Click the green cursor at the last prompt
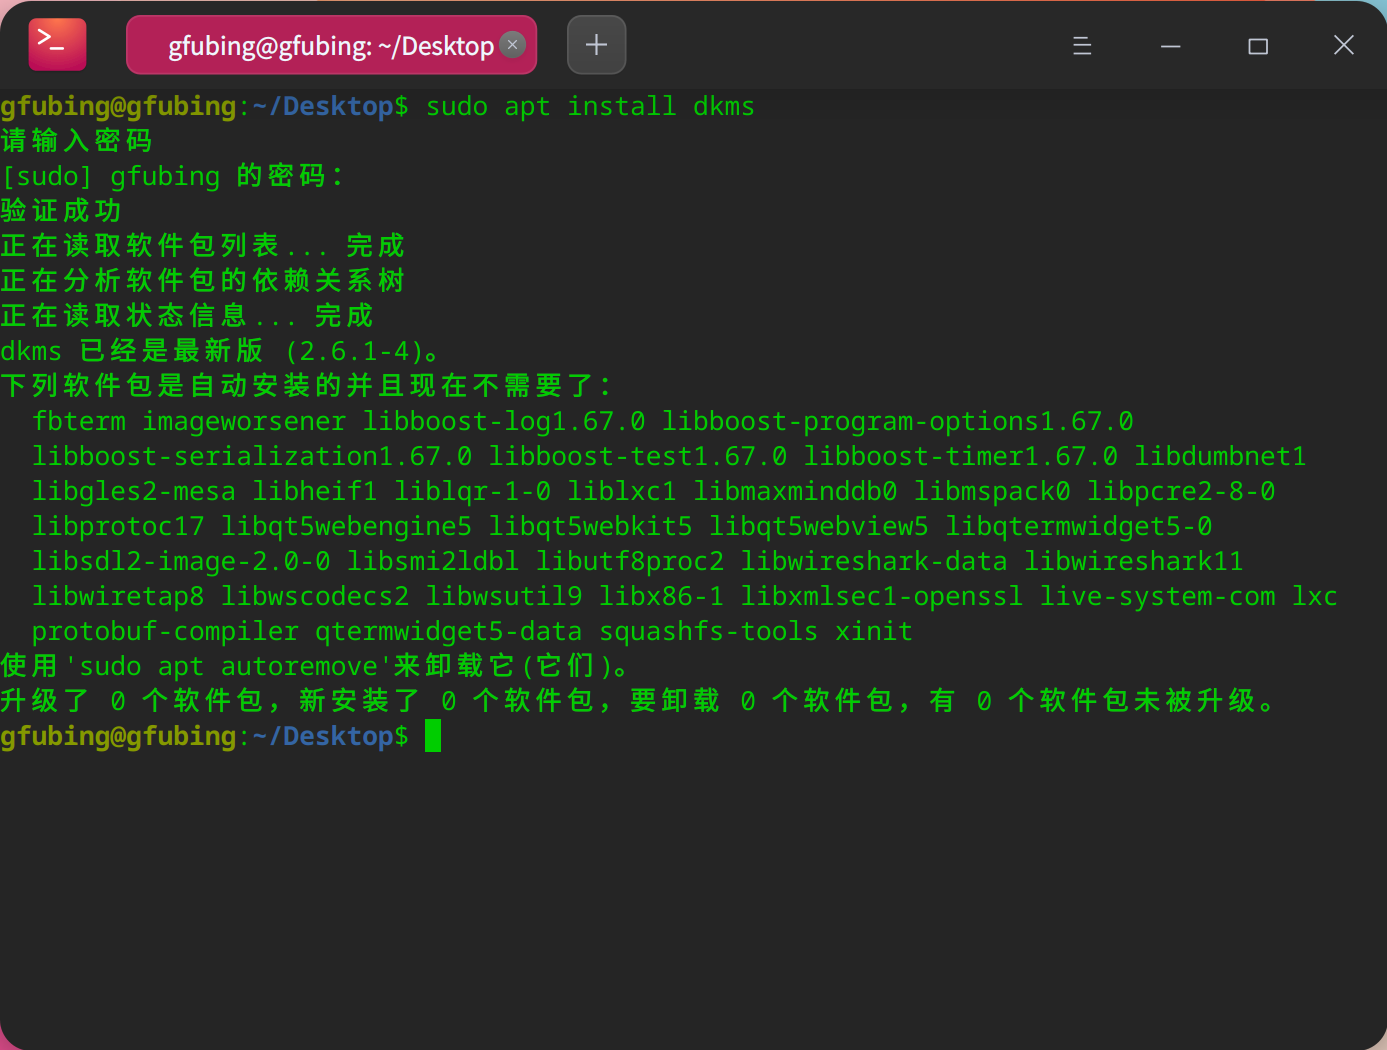The height and width of the screenshot is (1050, 1387). (433, 736)
